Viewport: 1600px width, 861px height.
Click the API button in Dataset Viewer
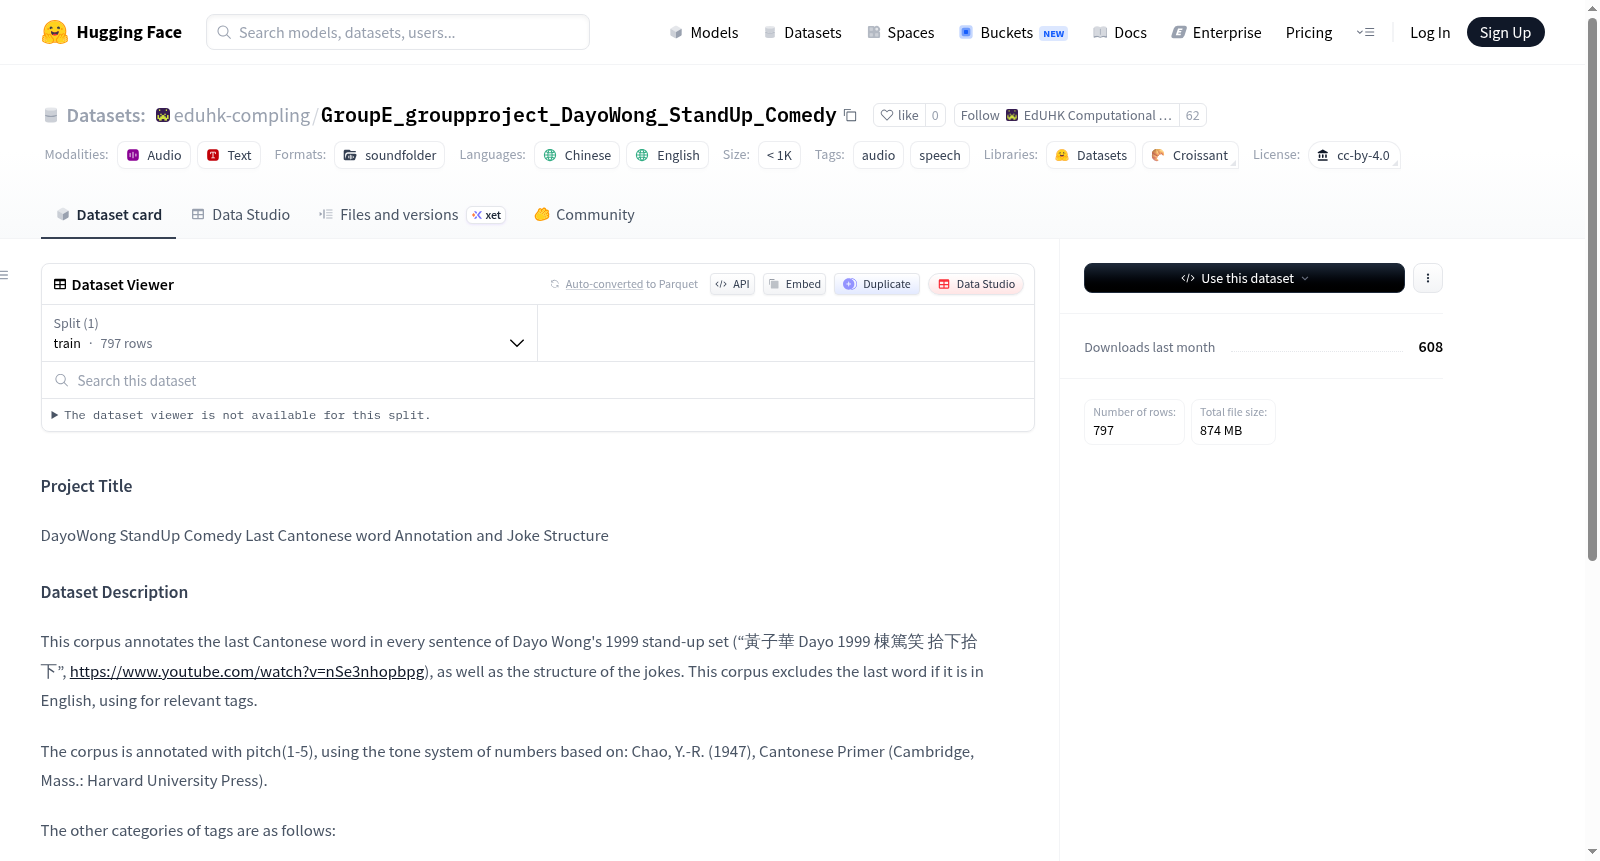(732, 284)
